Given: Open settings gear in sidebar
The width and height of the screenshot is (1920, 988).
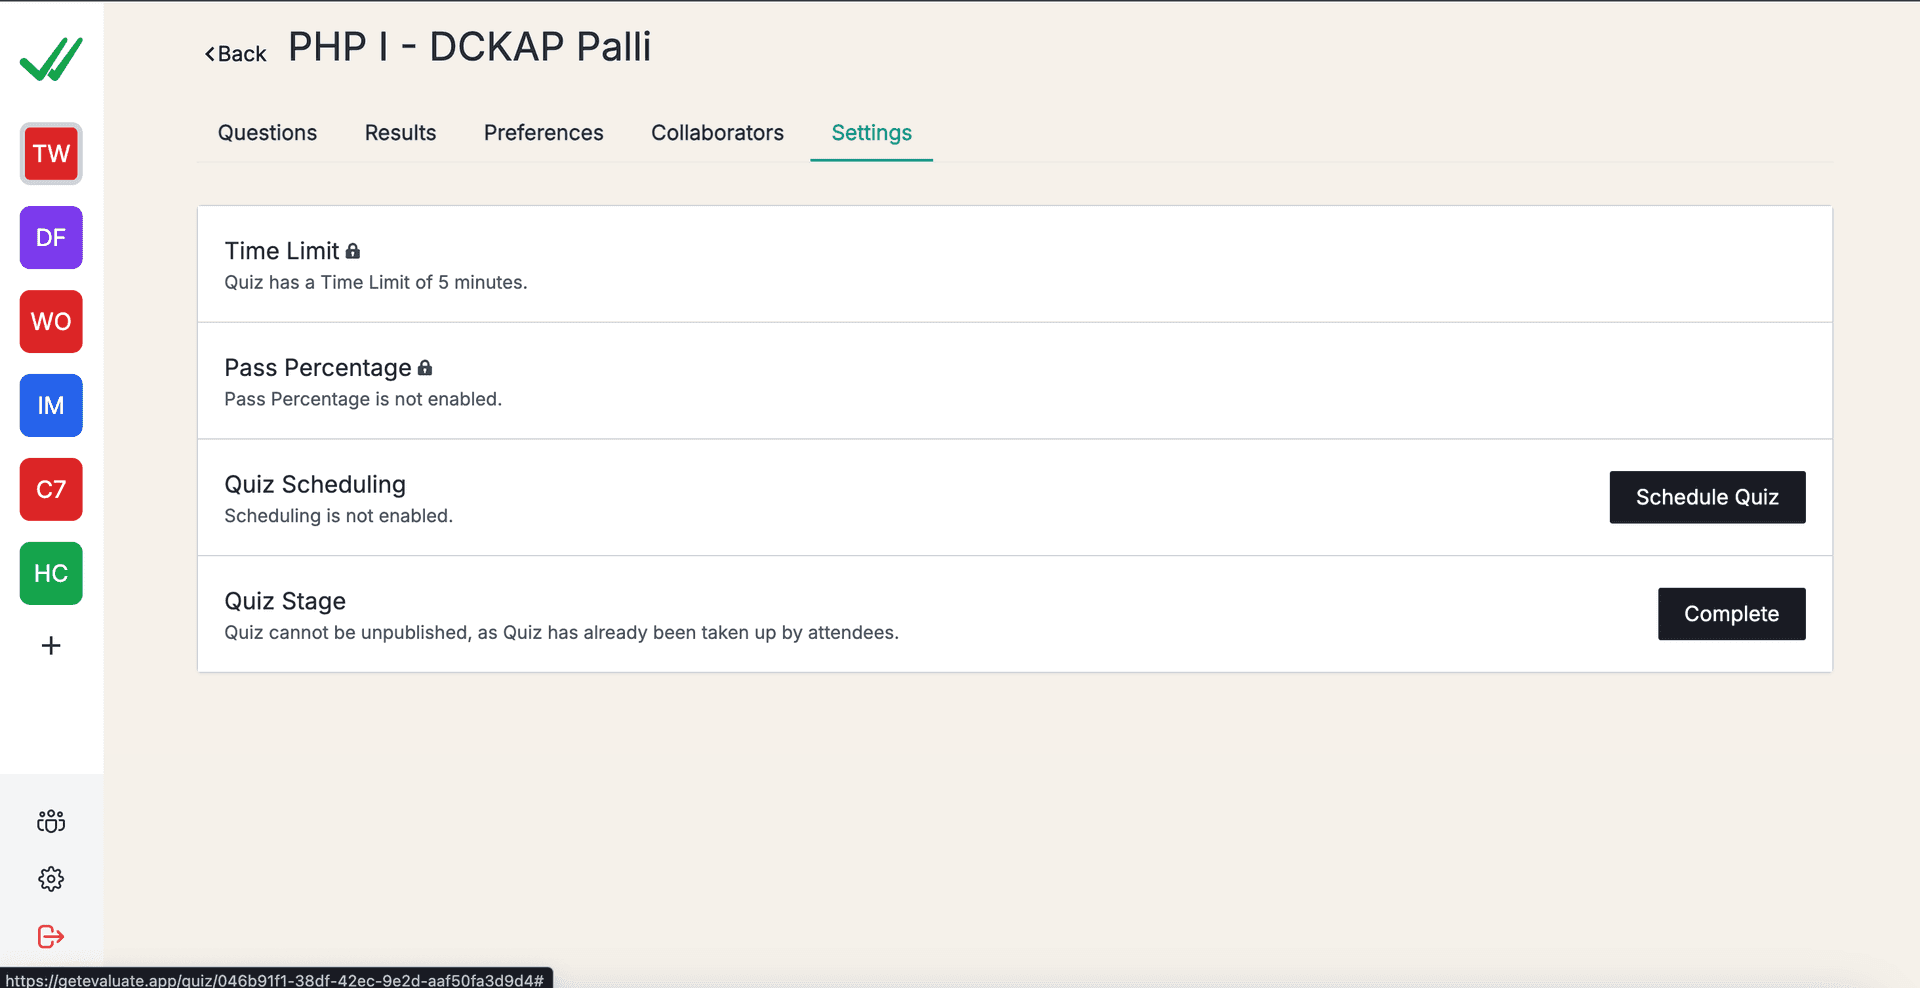Looking at the screenshot, I should [51, 879].
